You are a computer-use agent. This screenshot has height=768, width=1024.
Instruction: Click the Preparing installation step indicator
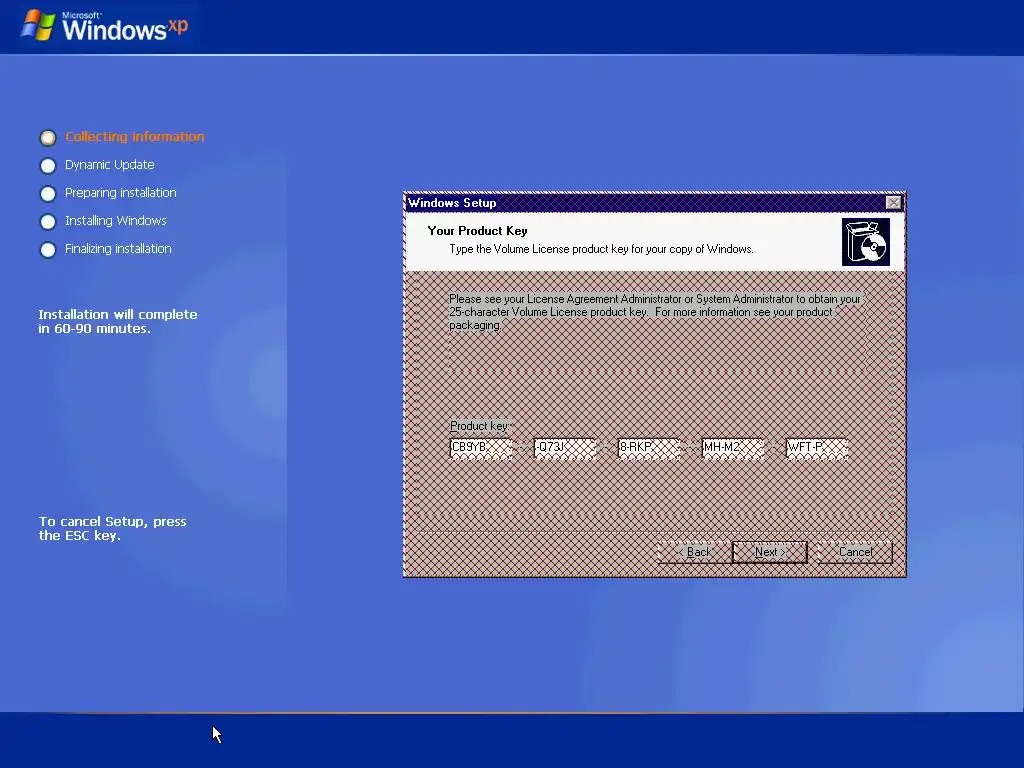[48, 193]
